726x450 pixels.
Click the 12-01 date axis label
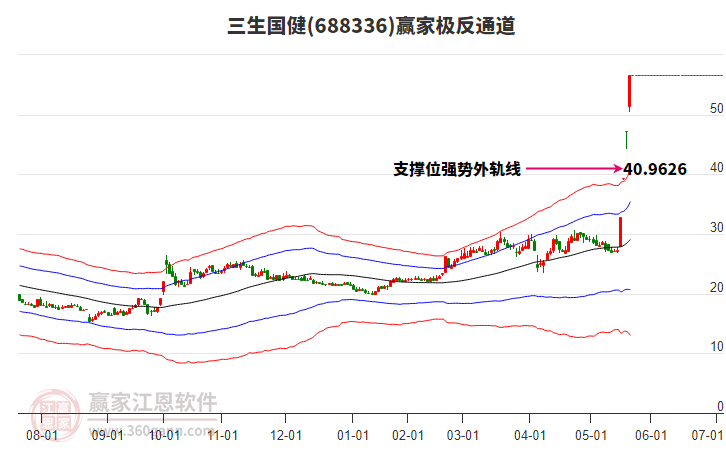[x=286, y=435]
